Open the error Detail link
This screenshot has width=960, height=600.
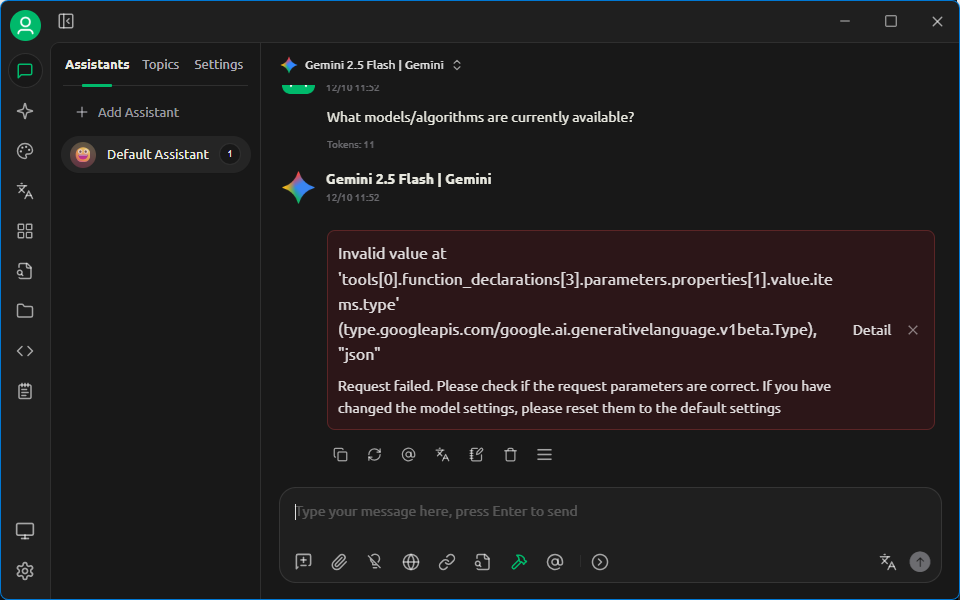[x=871, y=330]
